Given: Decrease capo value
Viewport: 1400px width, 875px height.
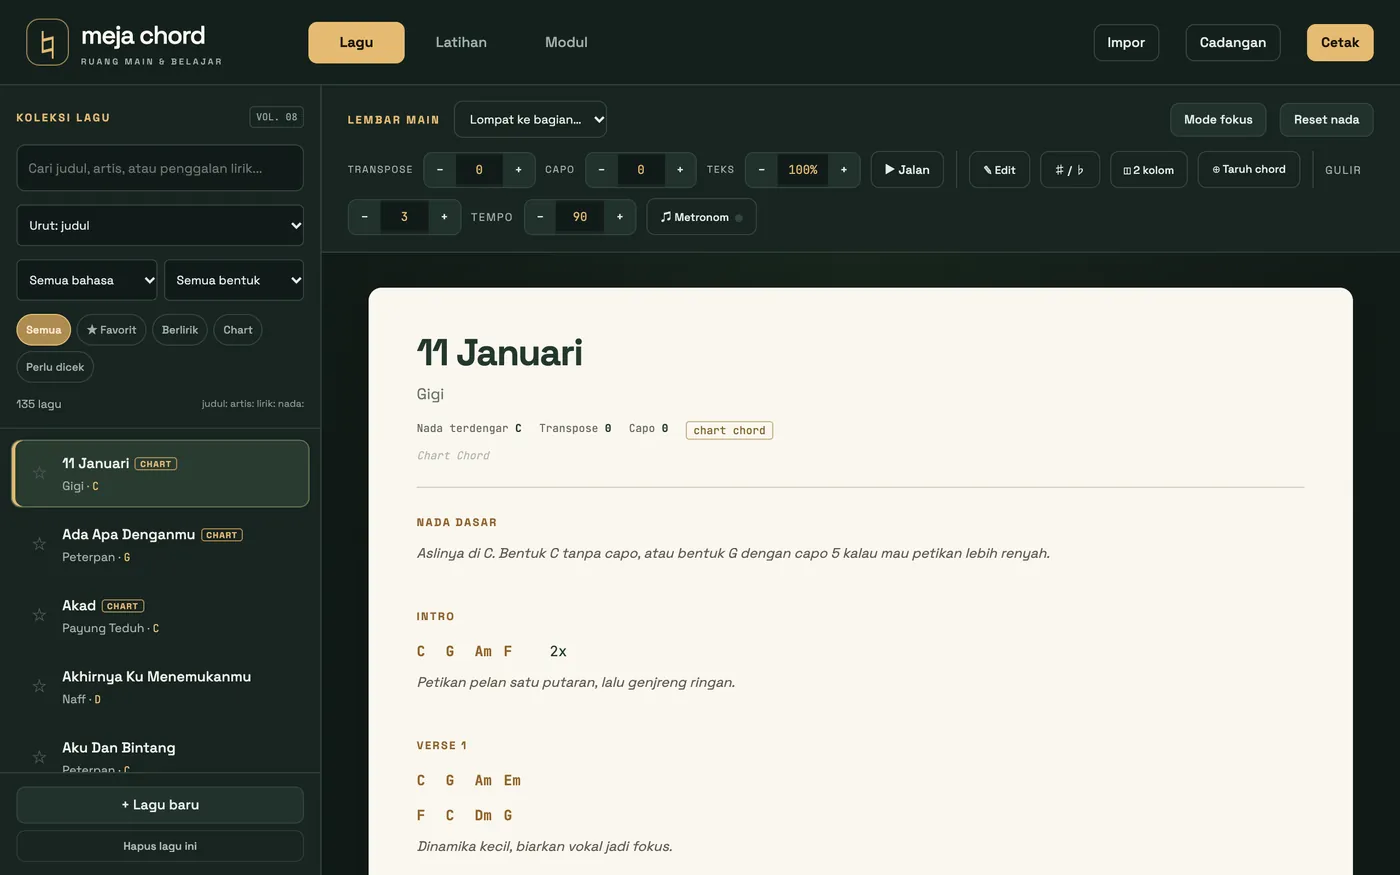Looking at the screenshot, I should 601,170.
